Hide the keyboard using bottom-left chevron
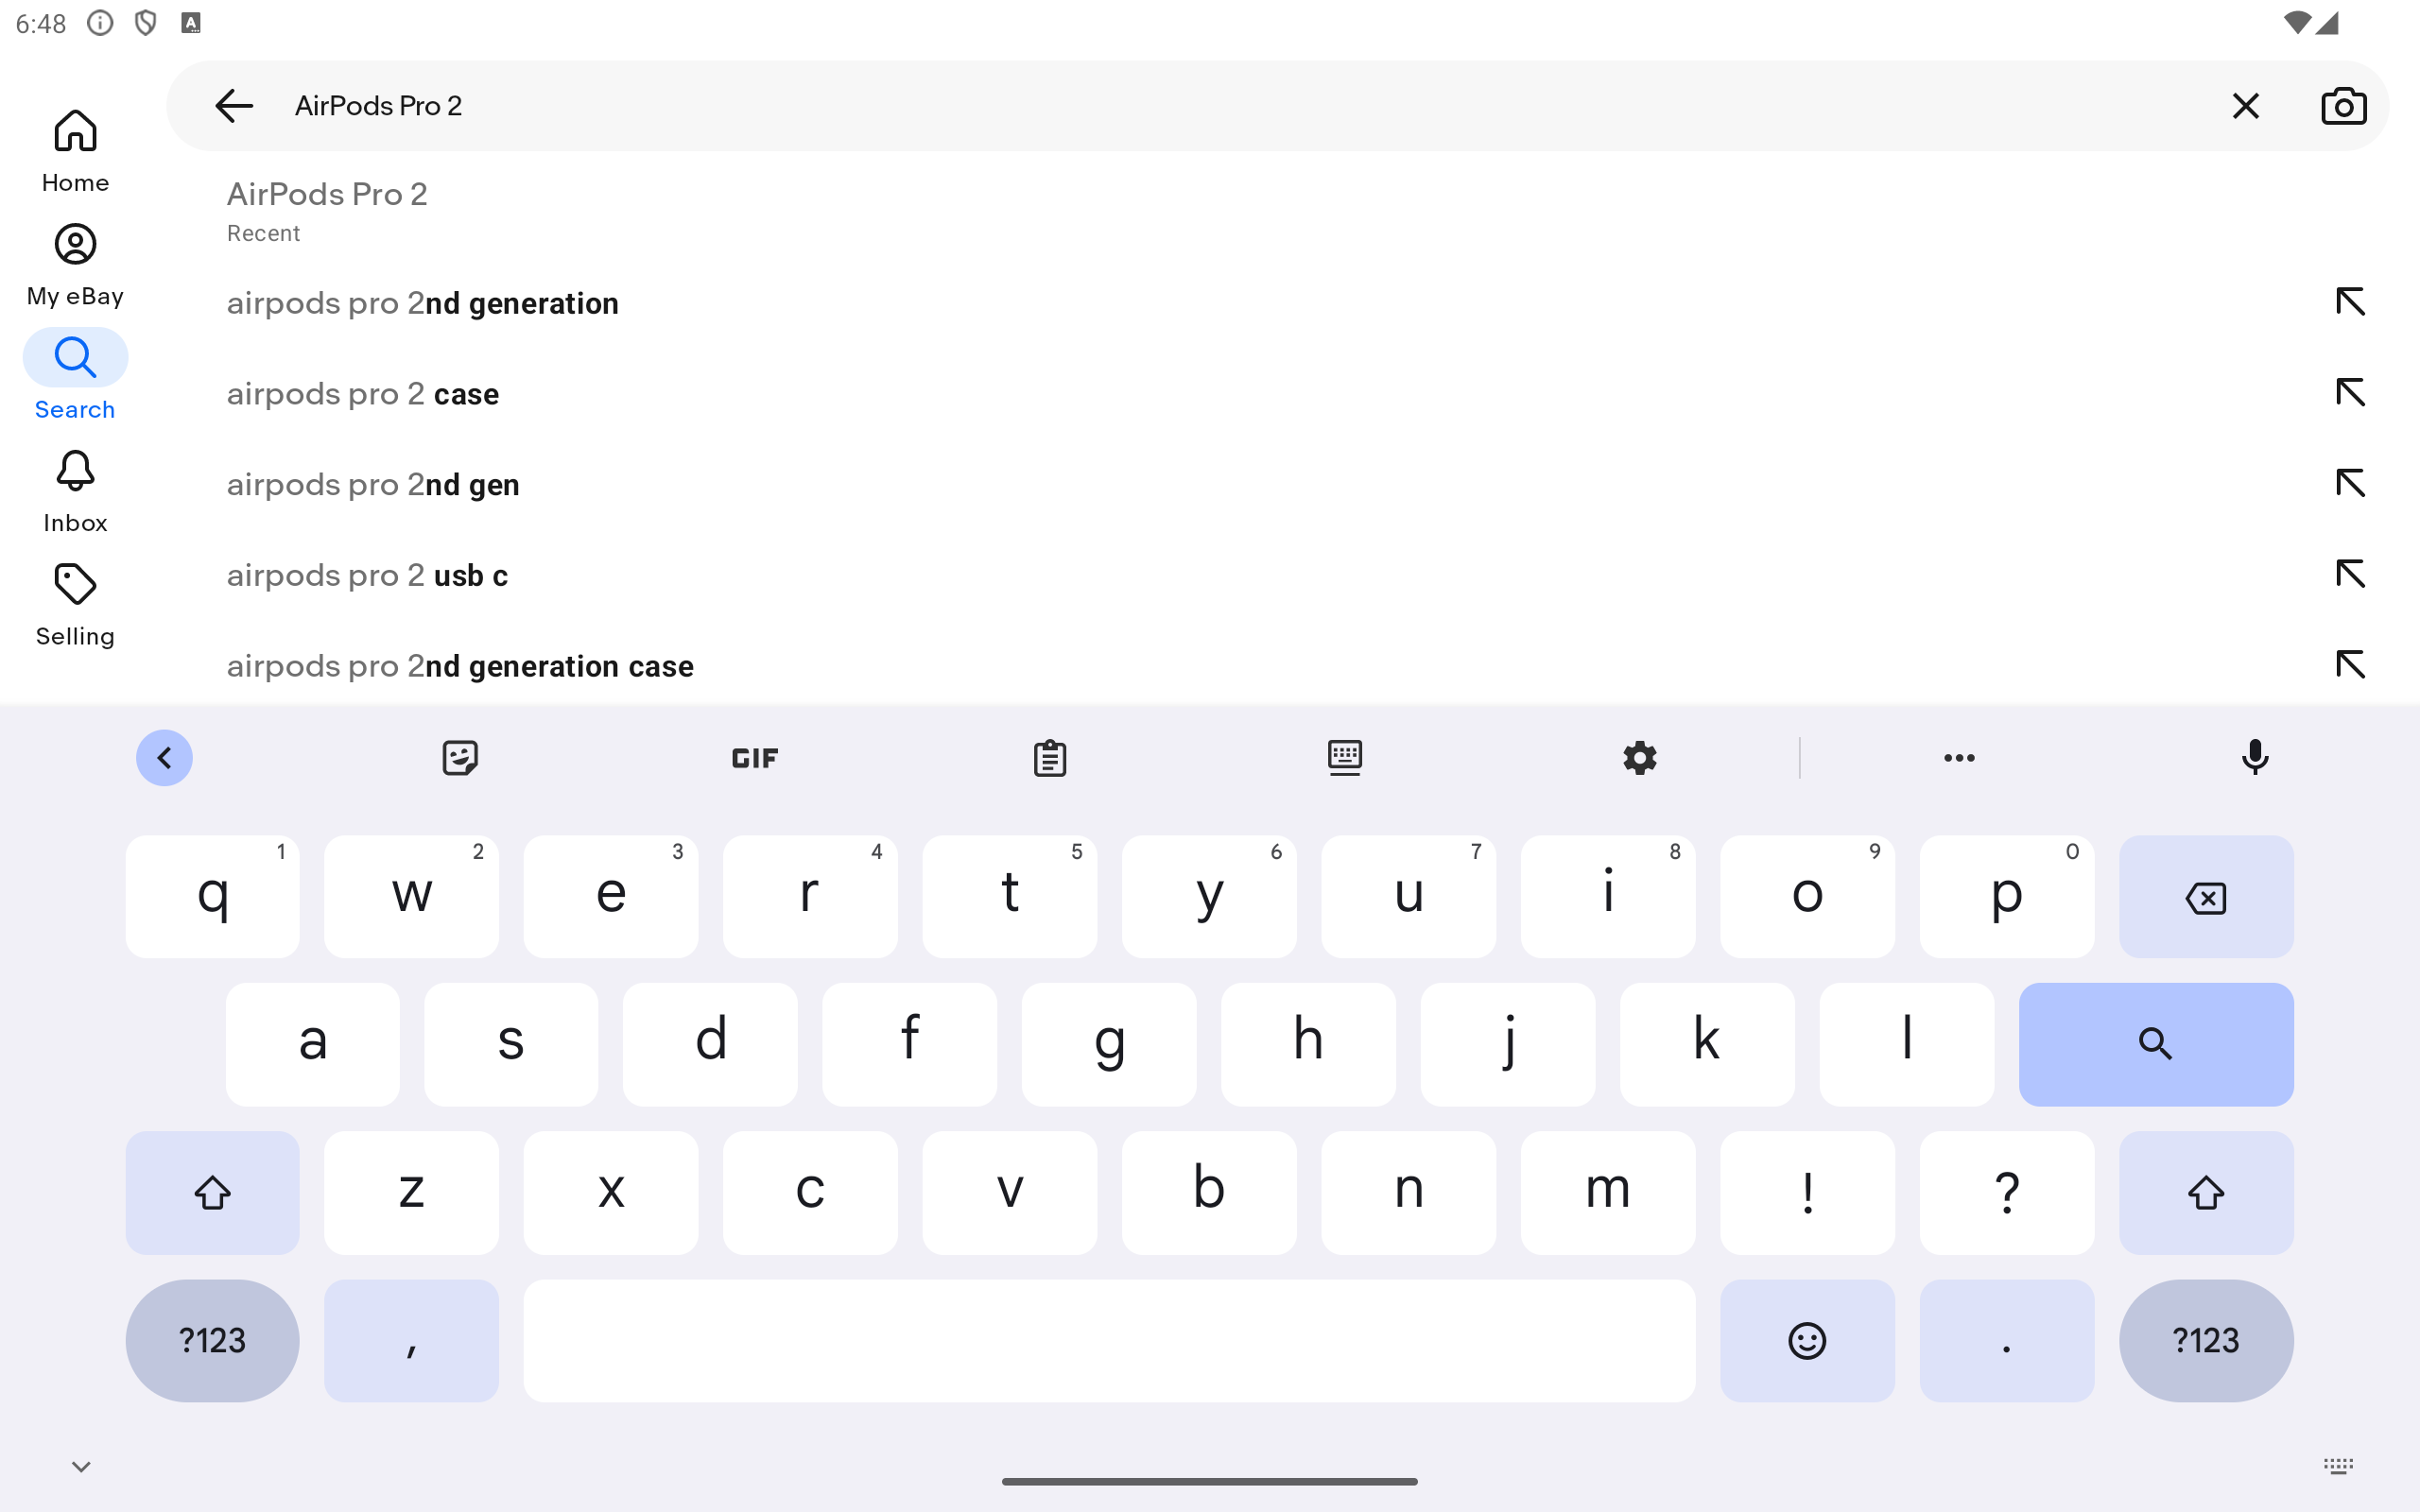The height and width of the screenshot is (1512, 2420). 81,1466
